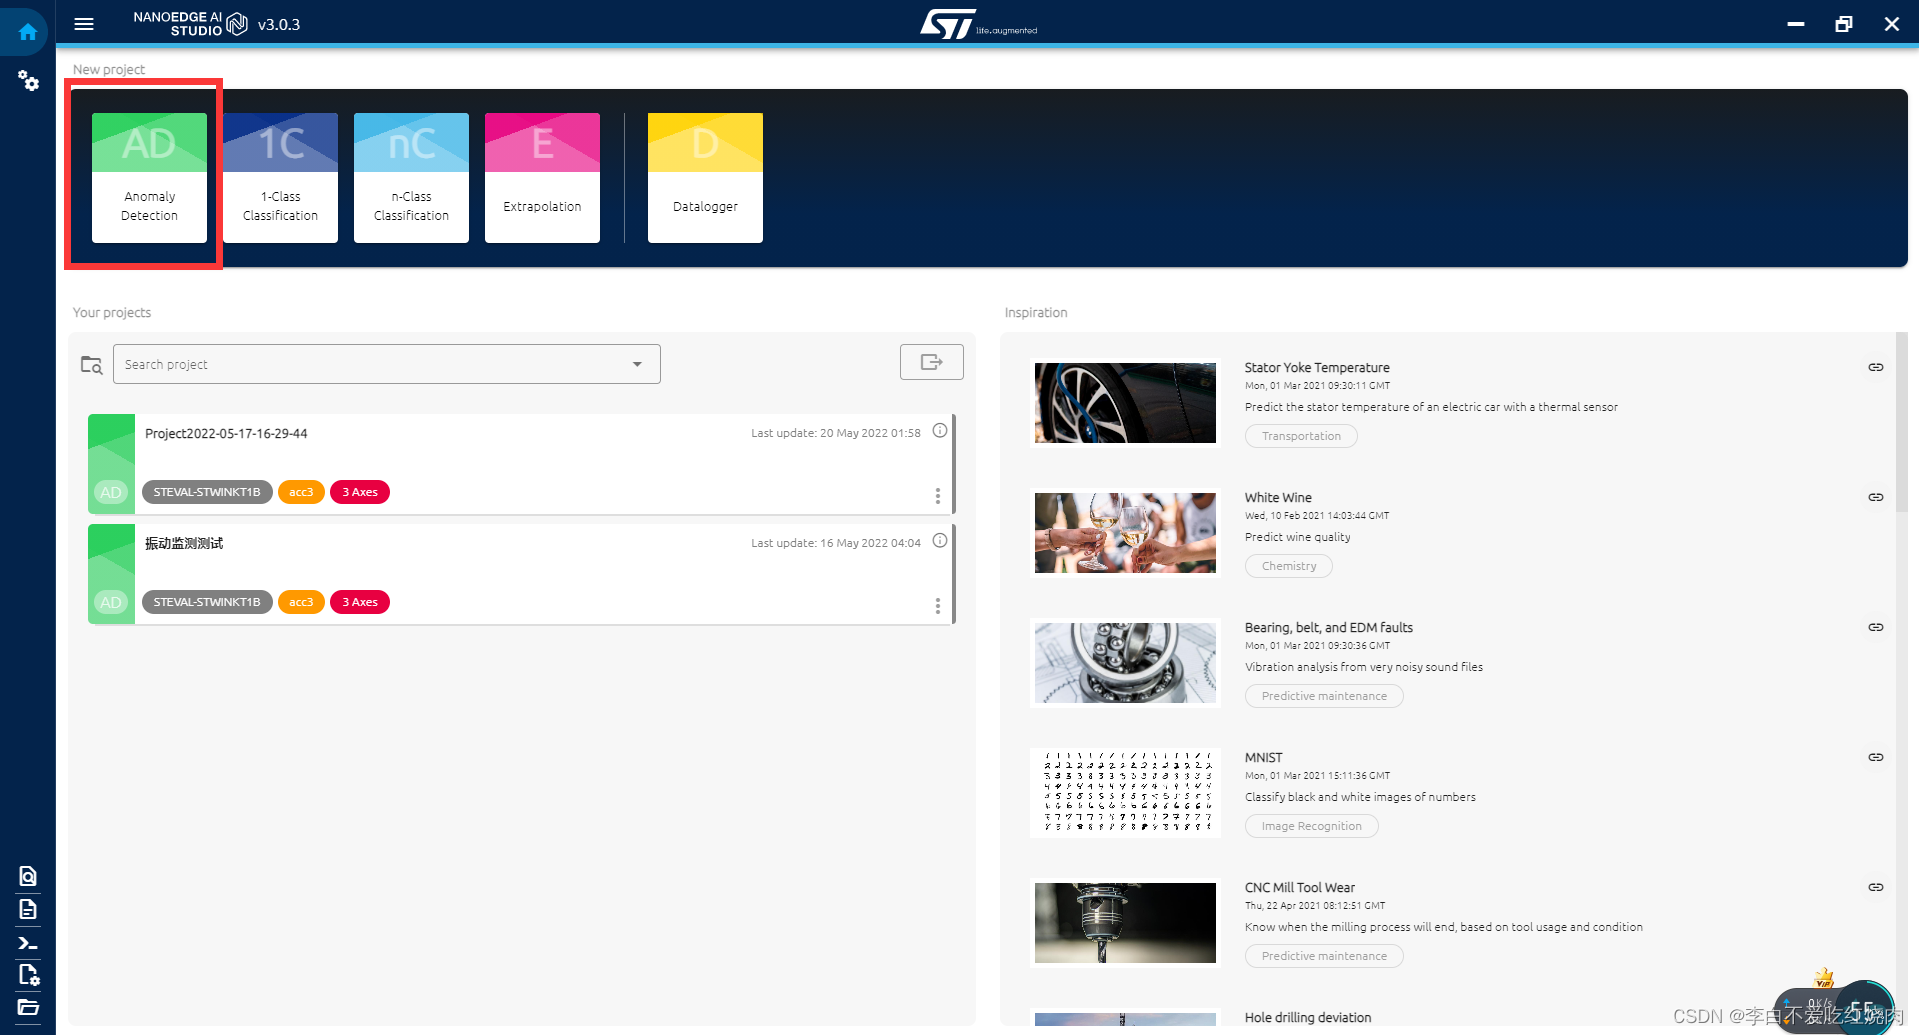Click the Transportation tag
This screenshot has width=1919, height=1035.
pyautogui.click(x=1301, y=436)
